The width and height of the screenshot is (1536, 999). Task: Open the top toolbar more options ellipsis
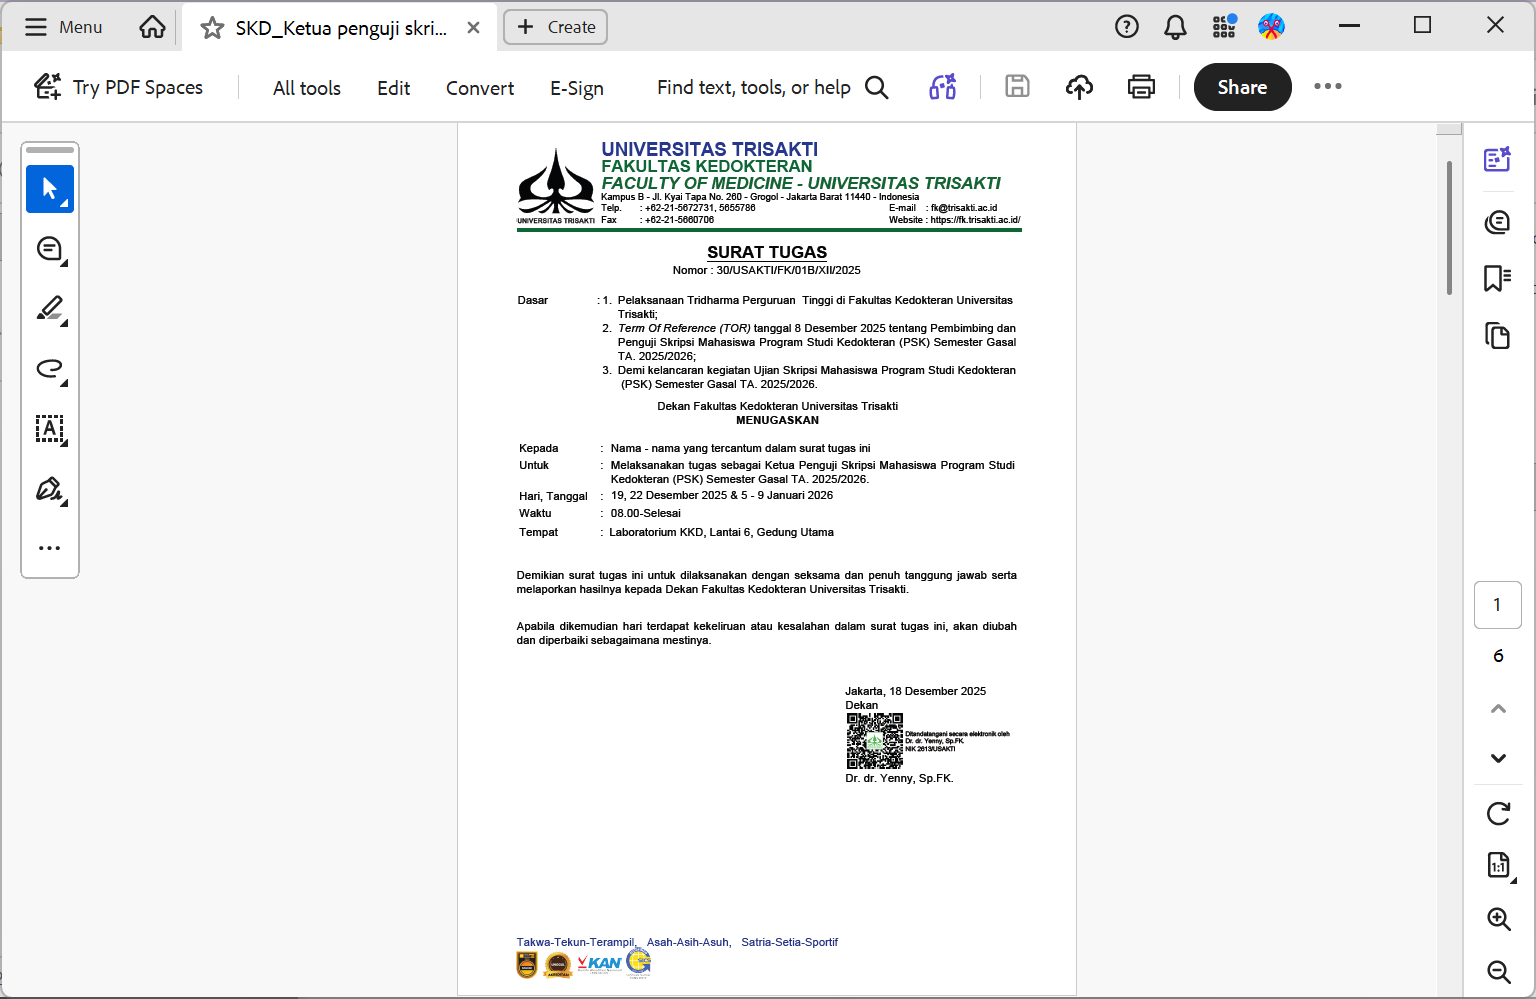click(1327, 87)
